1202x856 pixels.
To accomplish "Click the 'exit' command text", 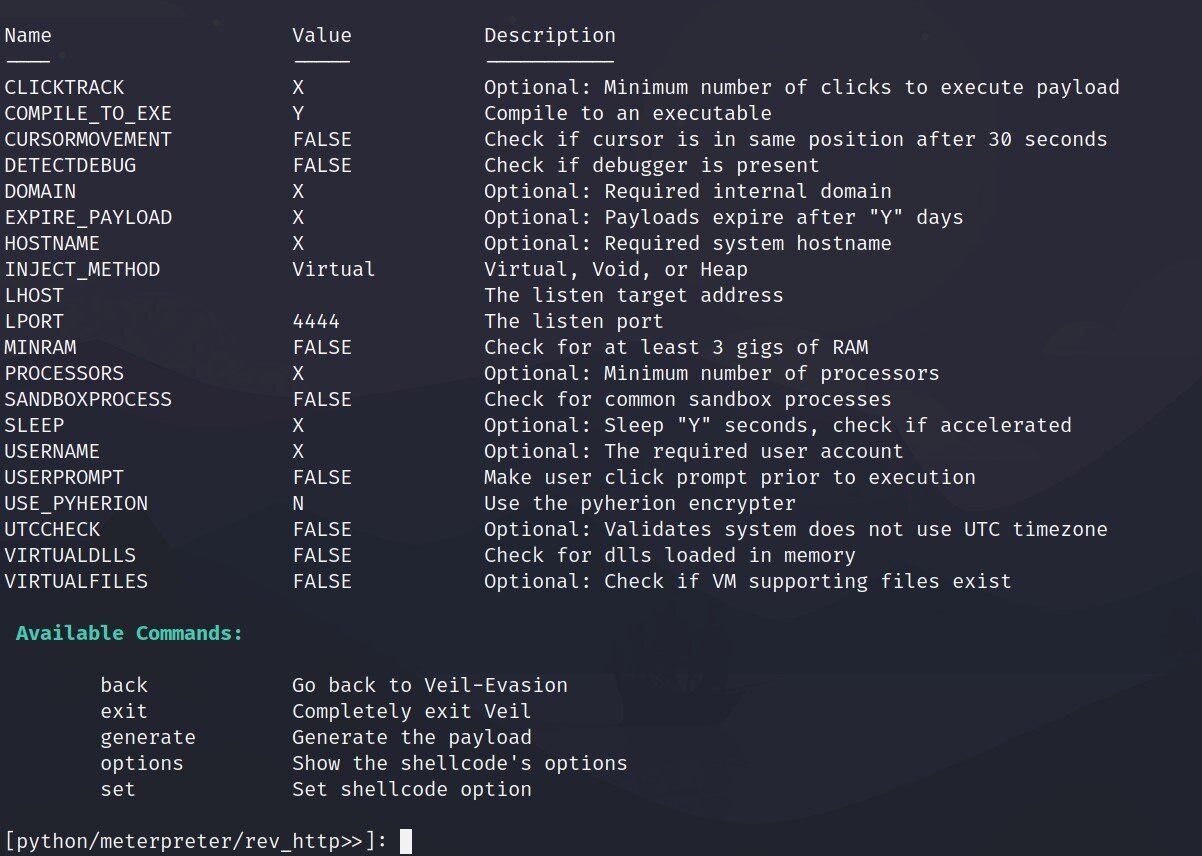I will click(x=124, y=711).
